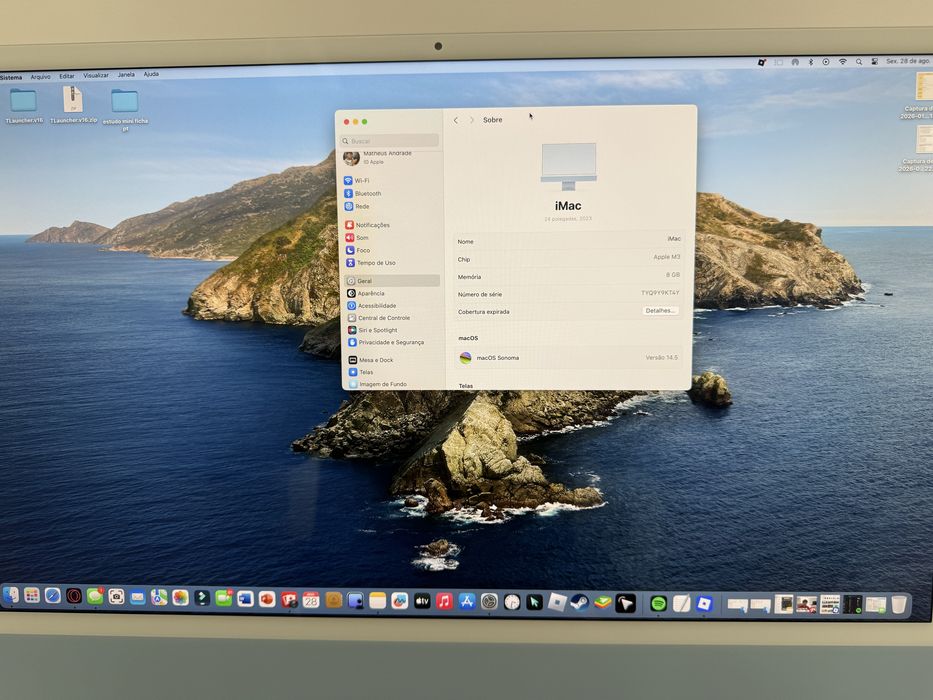Click the date Sex. 28 de ago
933x700 pixels.
click(908, 61)
